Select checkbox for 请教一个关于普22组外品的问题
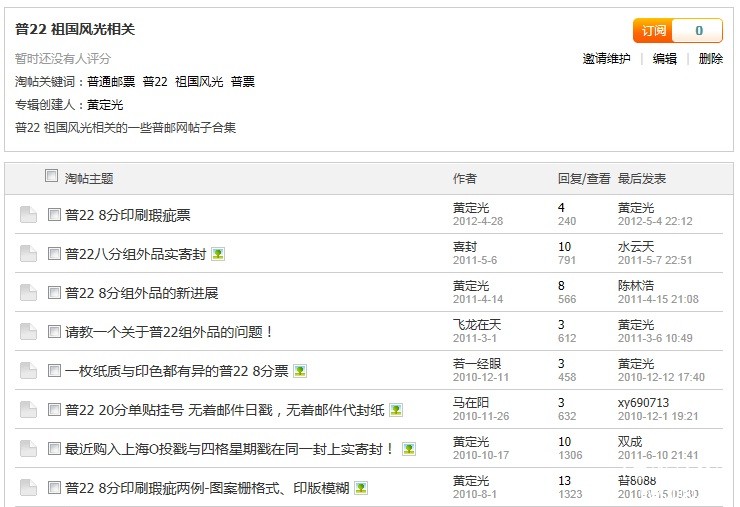This screenshot has width=740, height=507. coord(55,332)
